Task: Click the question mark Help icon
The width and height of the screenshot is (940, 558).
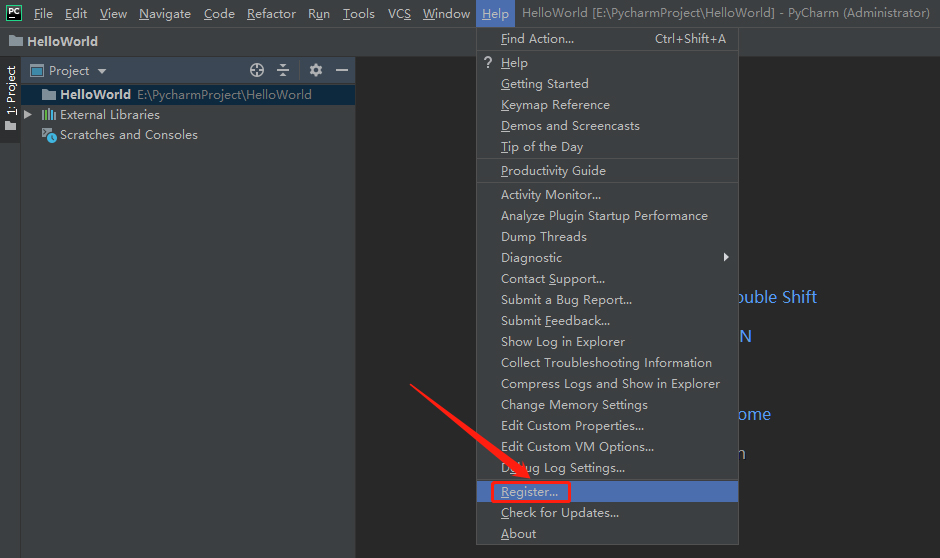Action: tap(488, 62)
